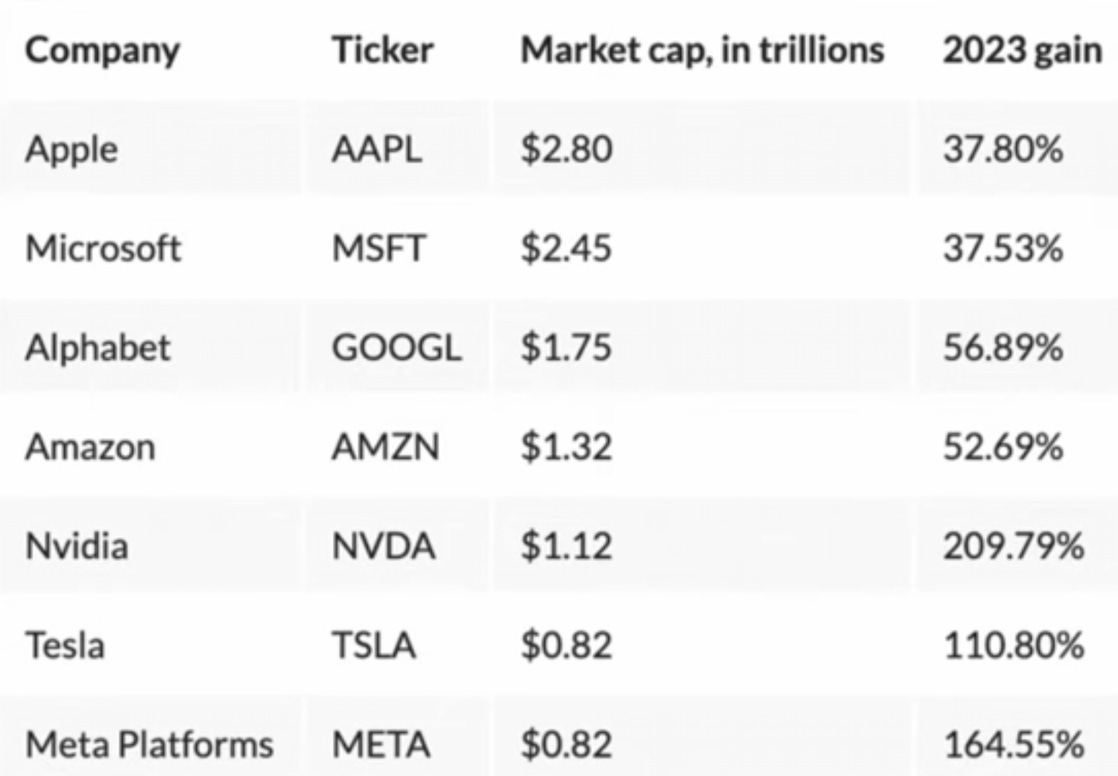Click Alphabet's 56.89% gain value
Screen dimensions: 1118x776
1003,348
